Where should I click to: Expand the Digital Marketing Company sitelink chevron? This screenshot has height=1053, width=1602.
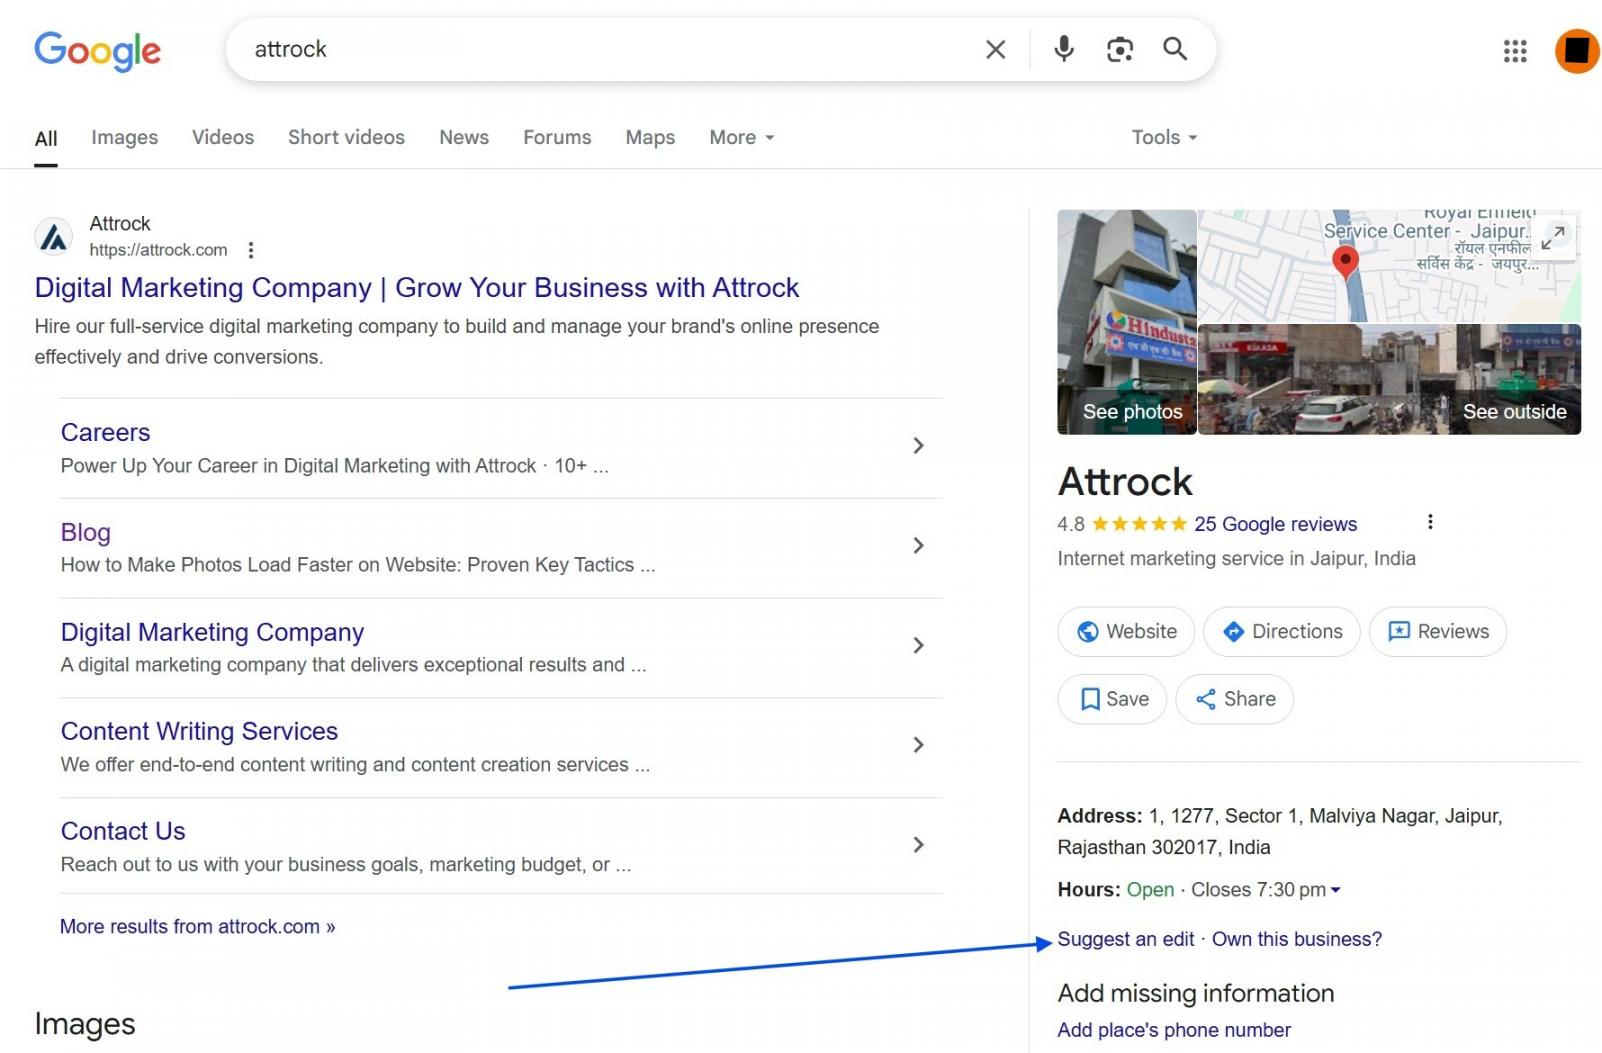(918, 646)
